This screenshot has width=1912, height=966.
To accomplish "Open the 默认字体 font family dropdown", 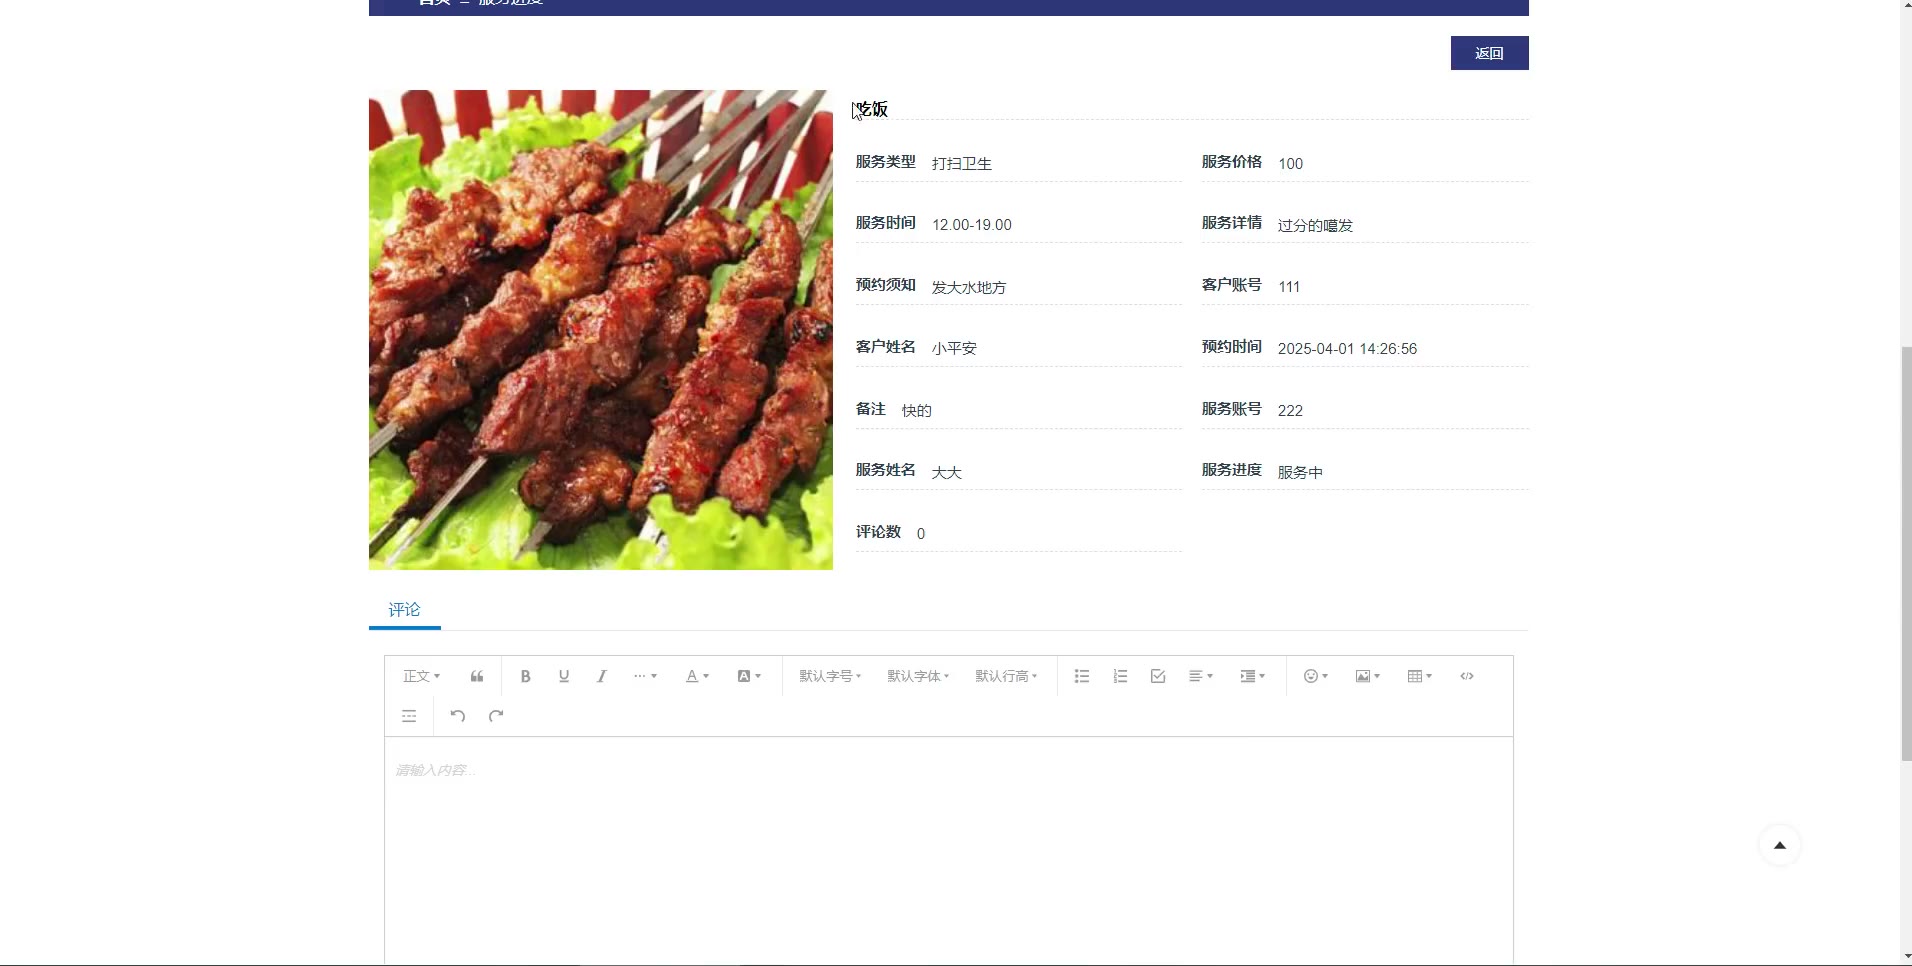I will [918, 676].
